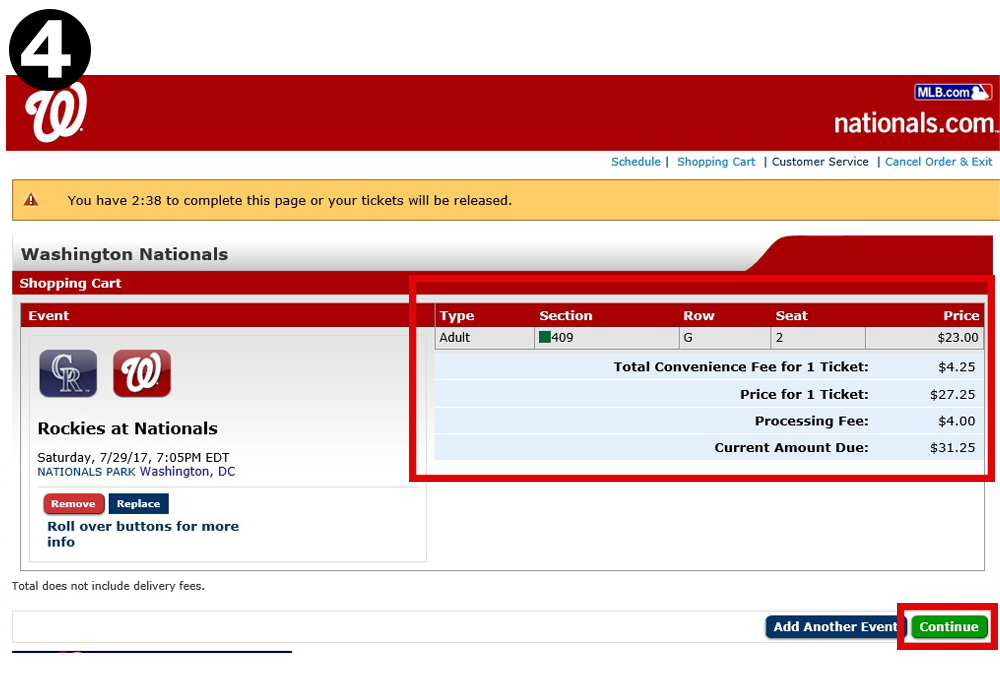Click the Rockies at Nationals event title
The height and width of the screenshot is (700, 1000).
(x=127, y=429)
